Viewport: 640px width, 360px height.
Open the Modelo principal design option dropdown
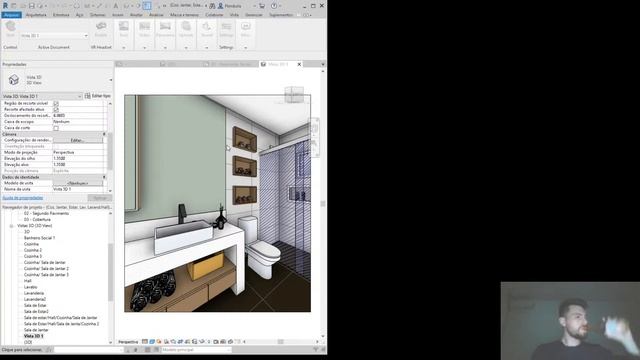pos(196,350)
